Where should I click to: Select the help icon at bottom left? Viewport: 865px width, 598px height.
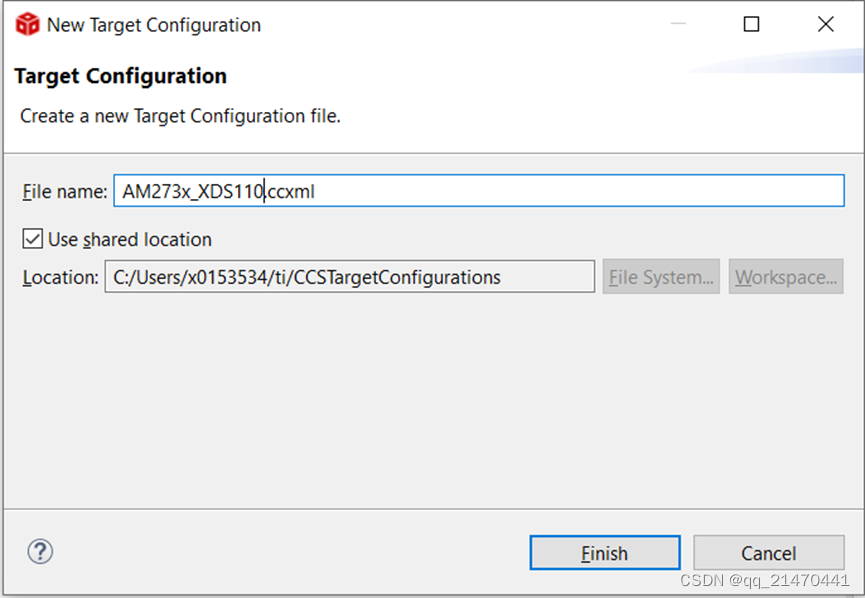pos(40,552)
